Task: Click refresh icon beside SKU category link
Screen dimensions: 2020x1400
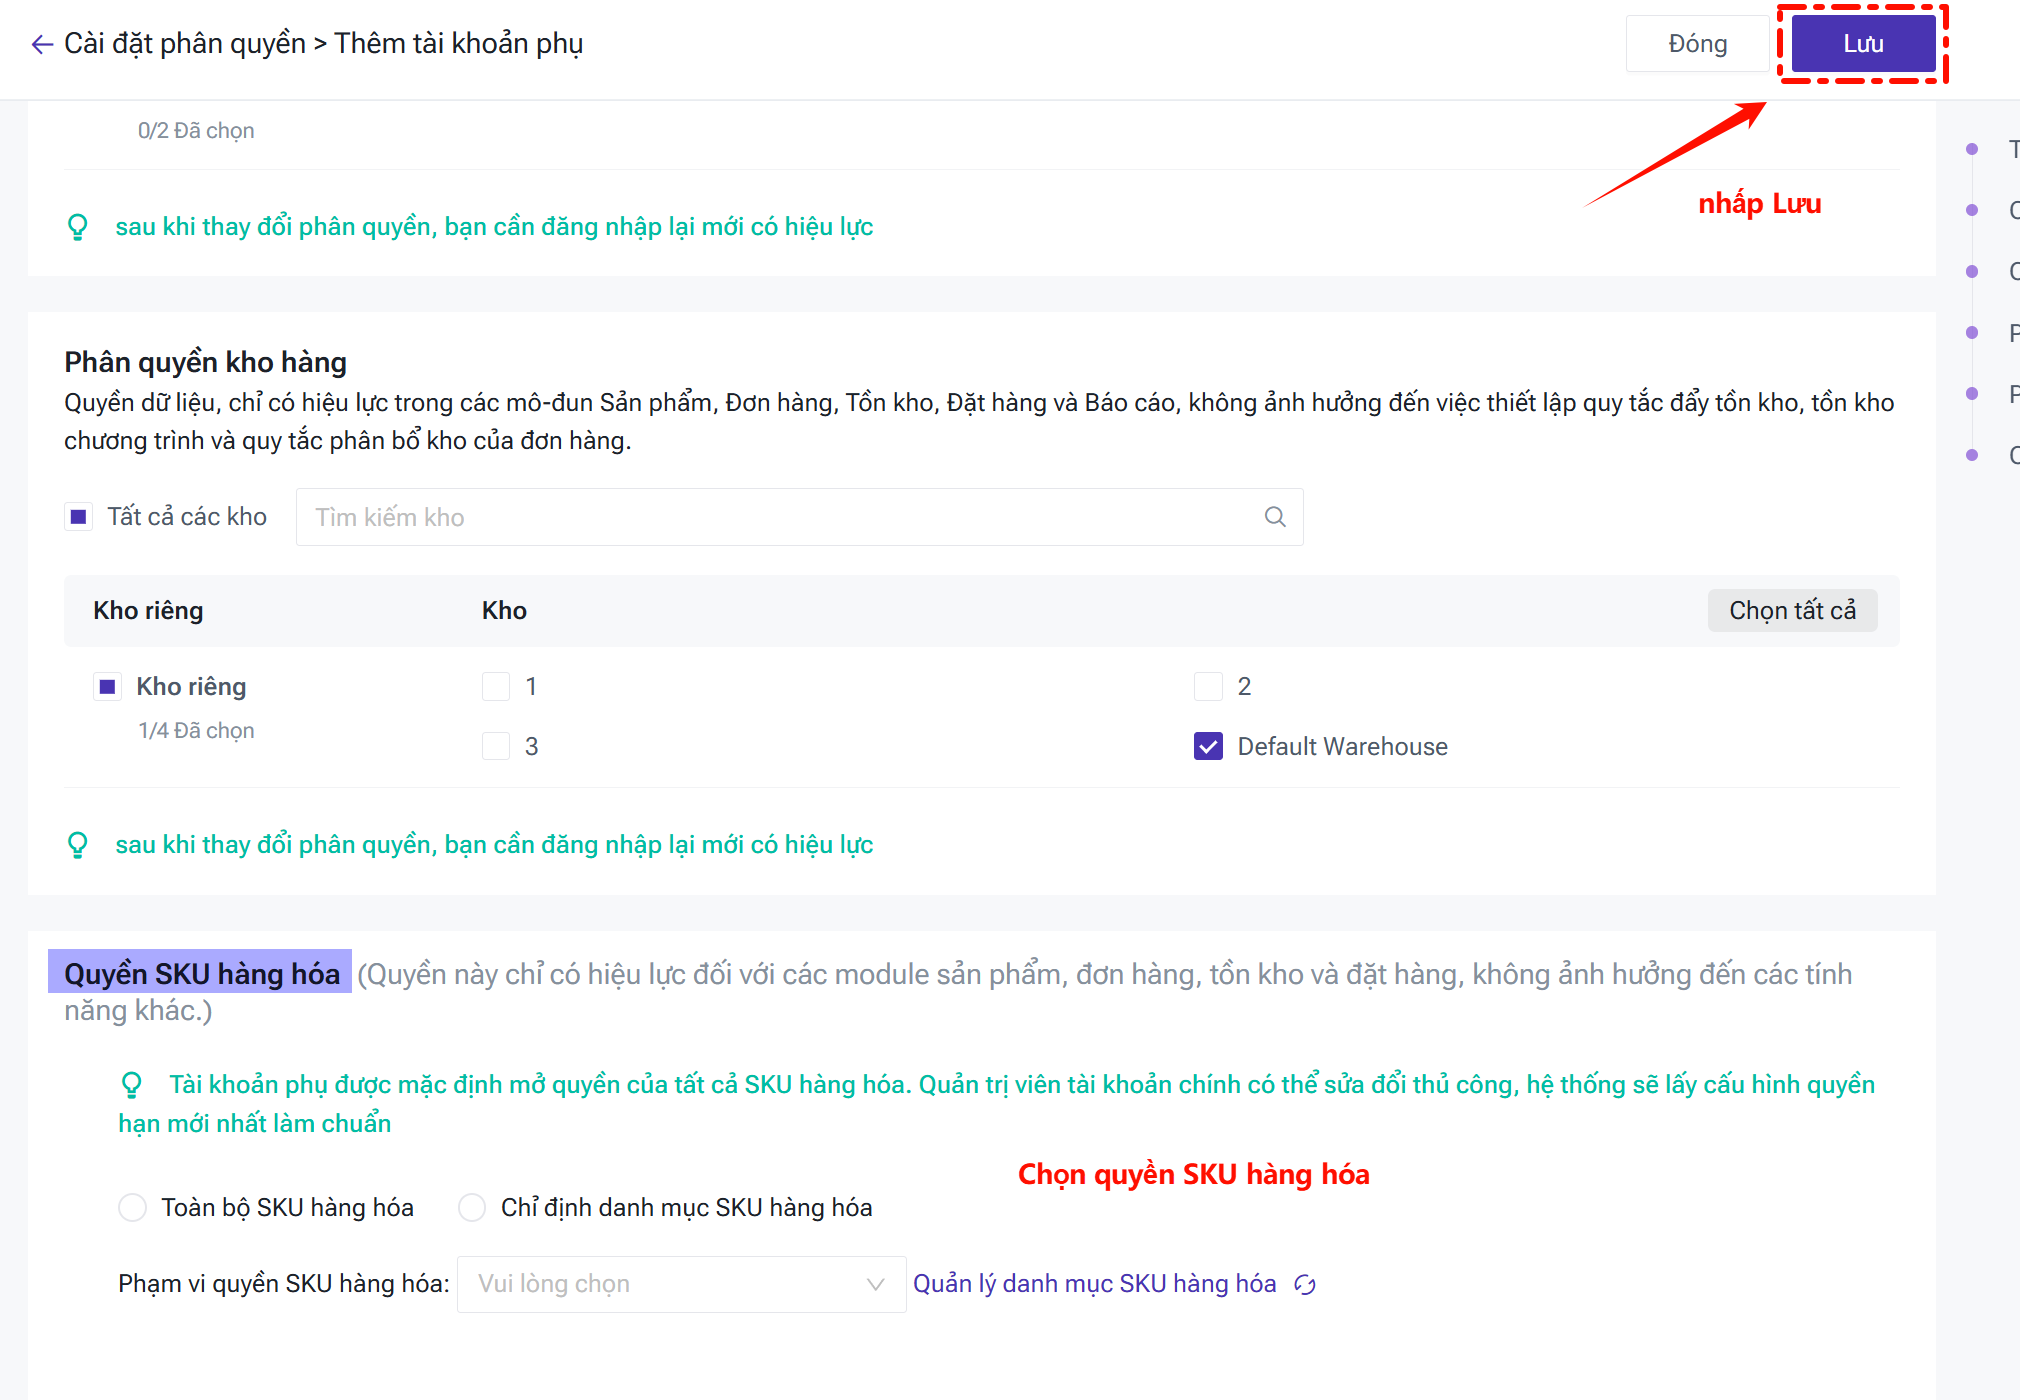Action: click(x=1305, y=1284)
